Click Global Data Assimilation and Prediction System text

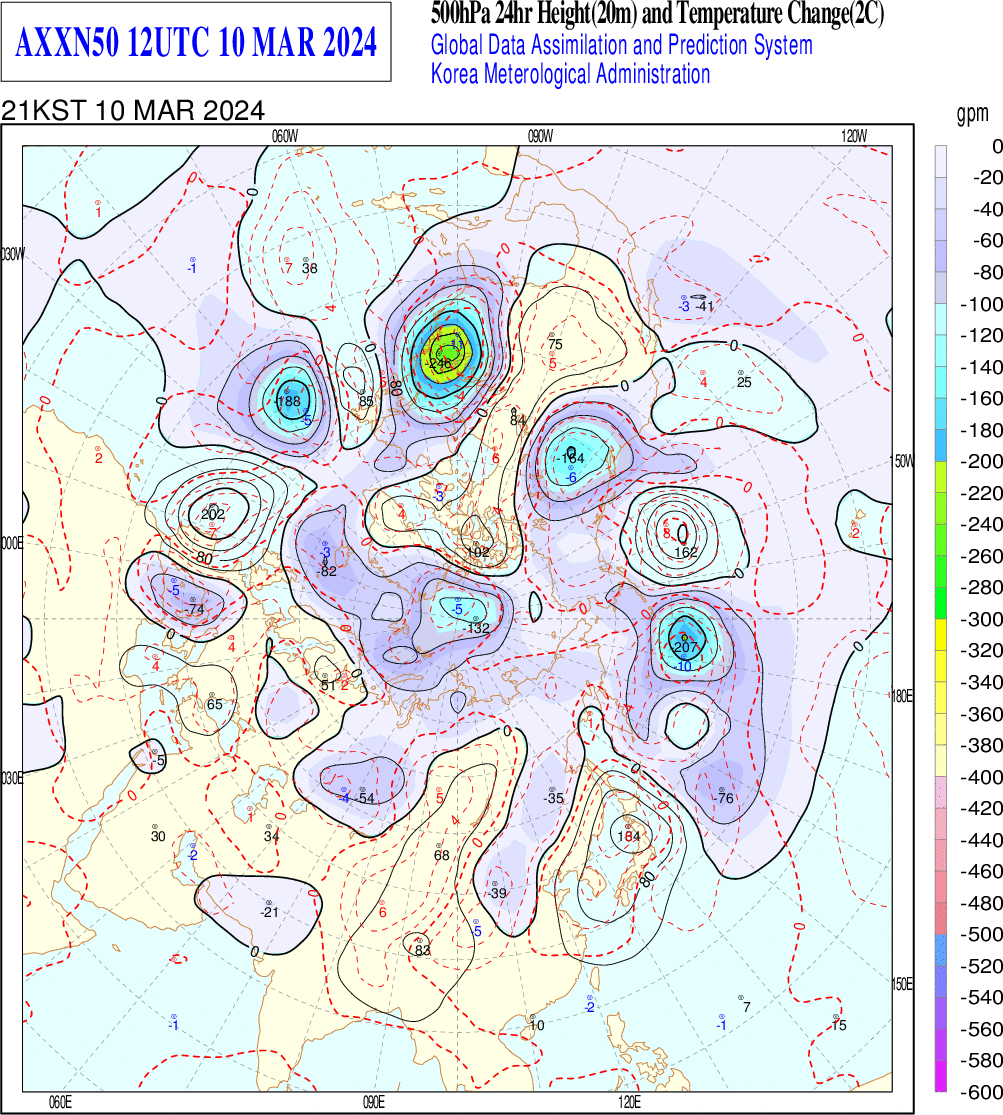(x=622, y=46)
